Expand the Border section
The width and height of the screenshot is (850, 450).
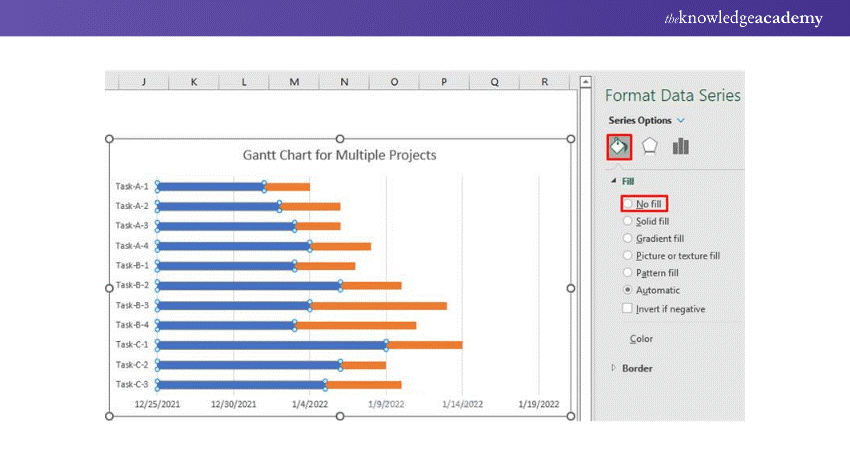[x=613, y=368]
